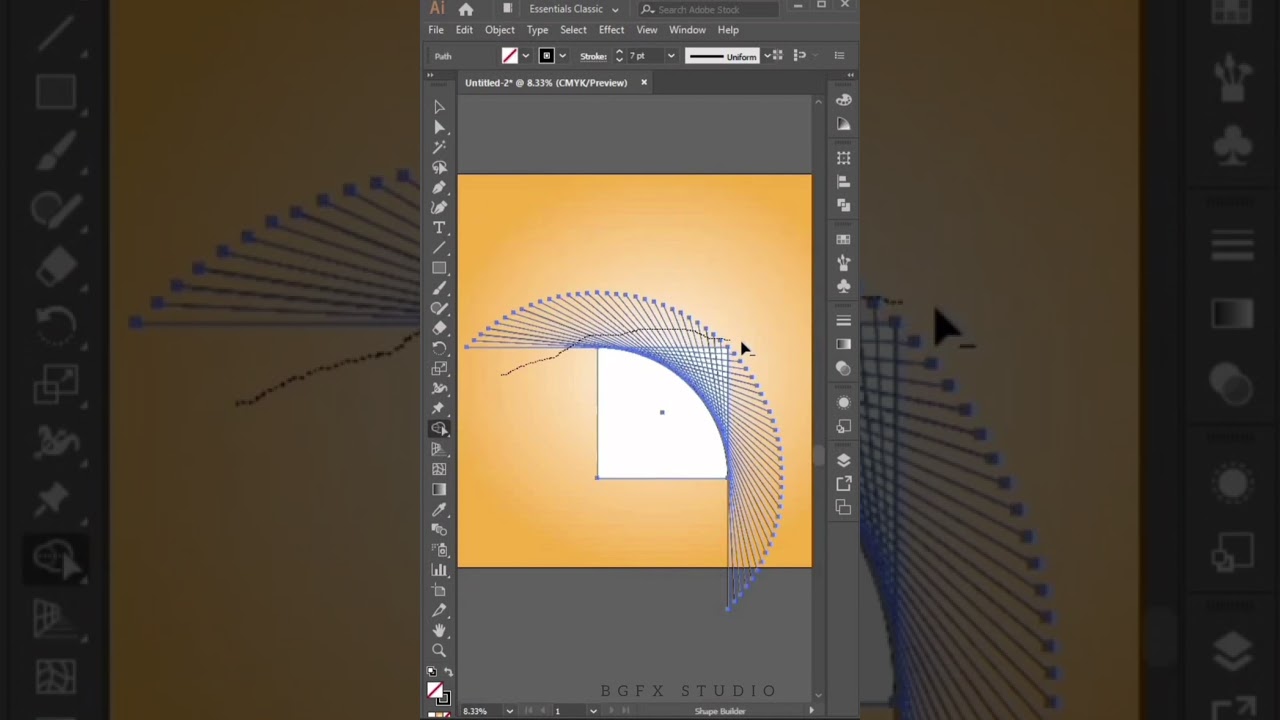Click the Stroke label link

593,56
